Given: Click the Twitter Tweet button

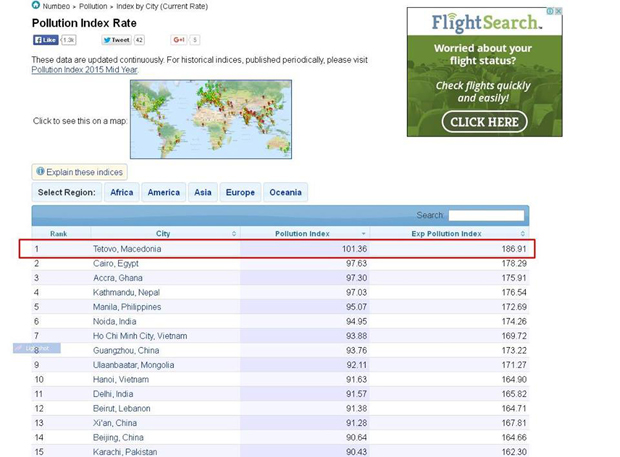Looking at the screenshot, I should pos(116,40).
